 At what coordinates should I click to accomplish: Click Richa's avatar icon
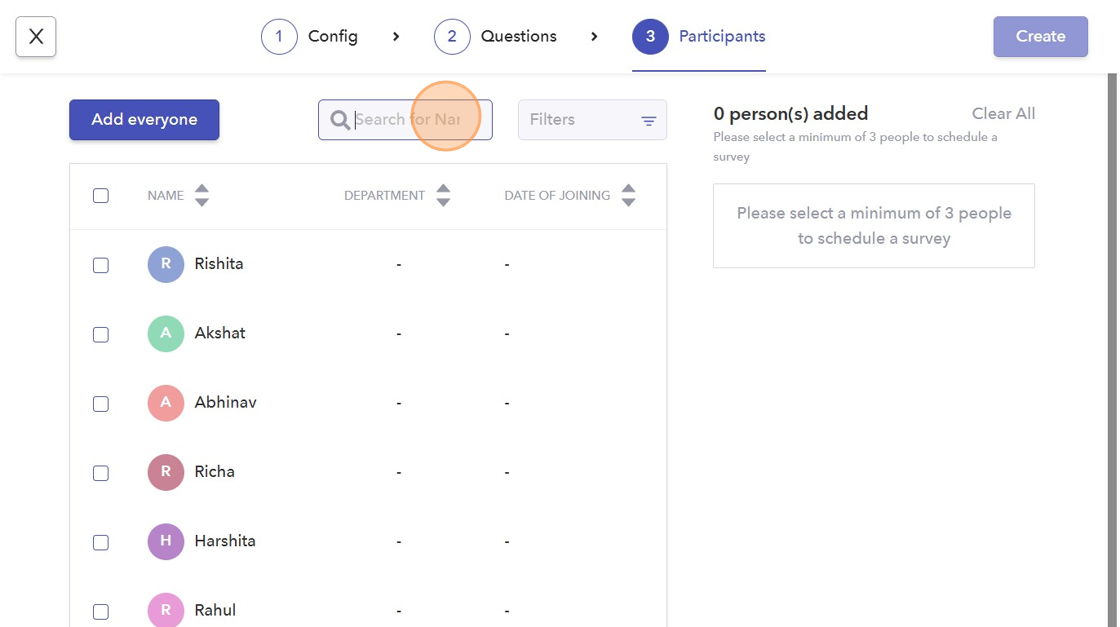coord(166,472)
